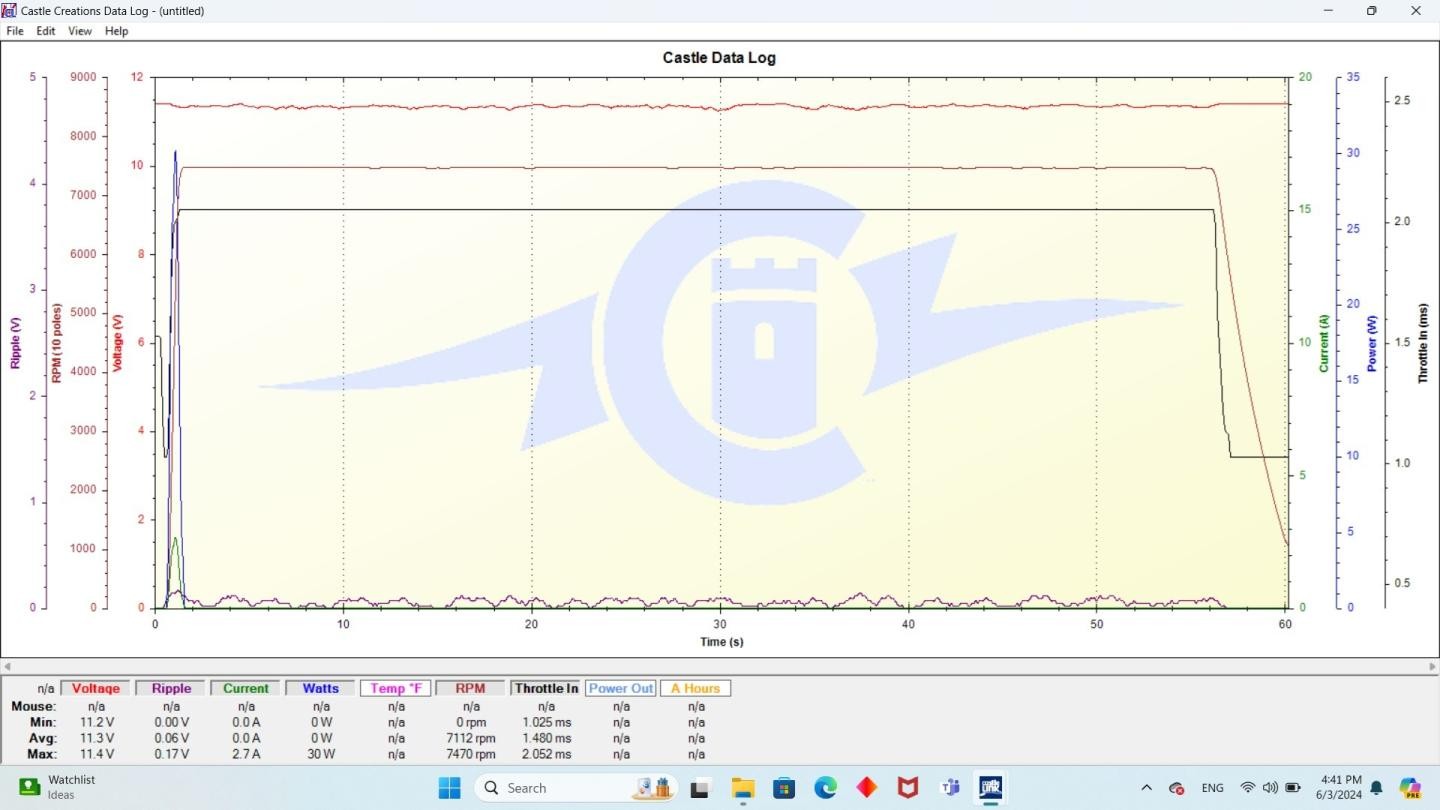Open the red diamond app on taskbar
The width and height of the screenshot is (1440, 810).
867,788
